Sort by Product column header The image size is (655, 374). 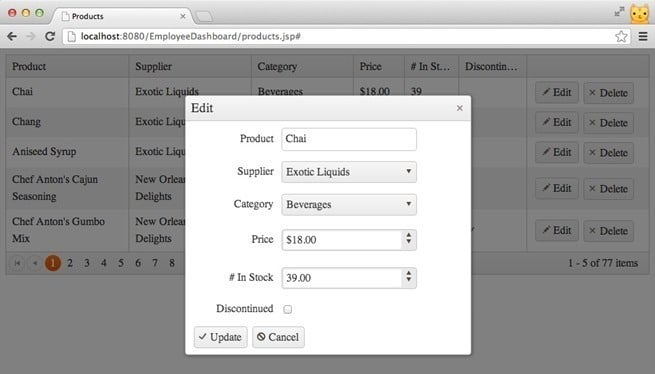[x=67, y=66]
